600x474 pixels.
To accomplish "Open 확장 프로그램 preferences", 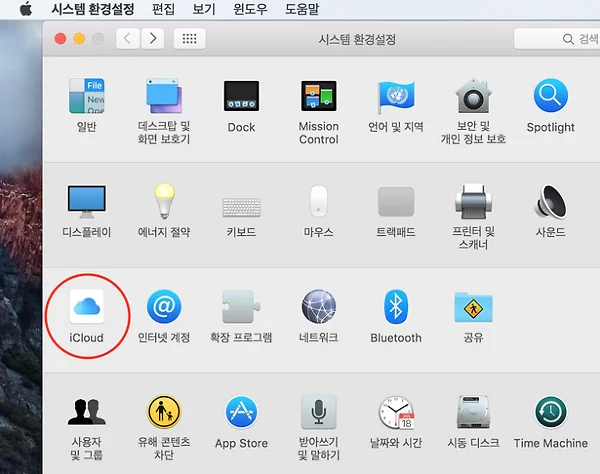I will (x=241, y=317).
